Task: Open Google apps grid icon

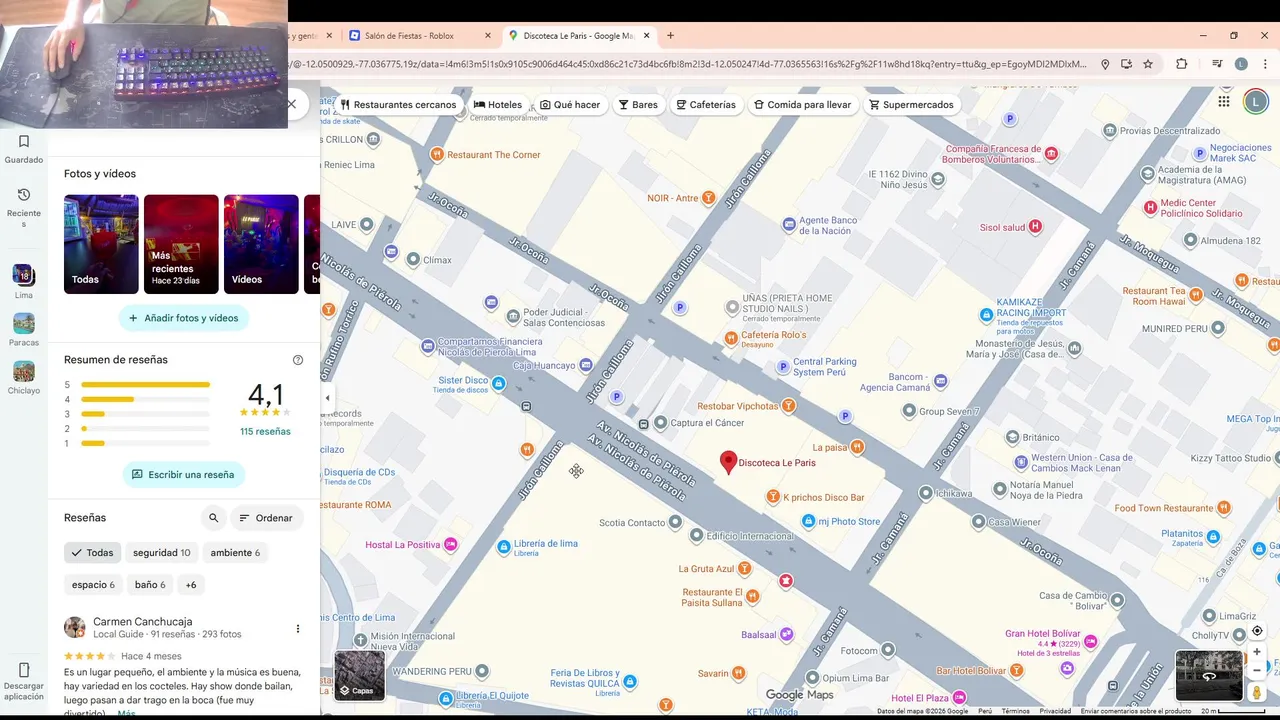Action: click(1224, 101)
